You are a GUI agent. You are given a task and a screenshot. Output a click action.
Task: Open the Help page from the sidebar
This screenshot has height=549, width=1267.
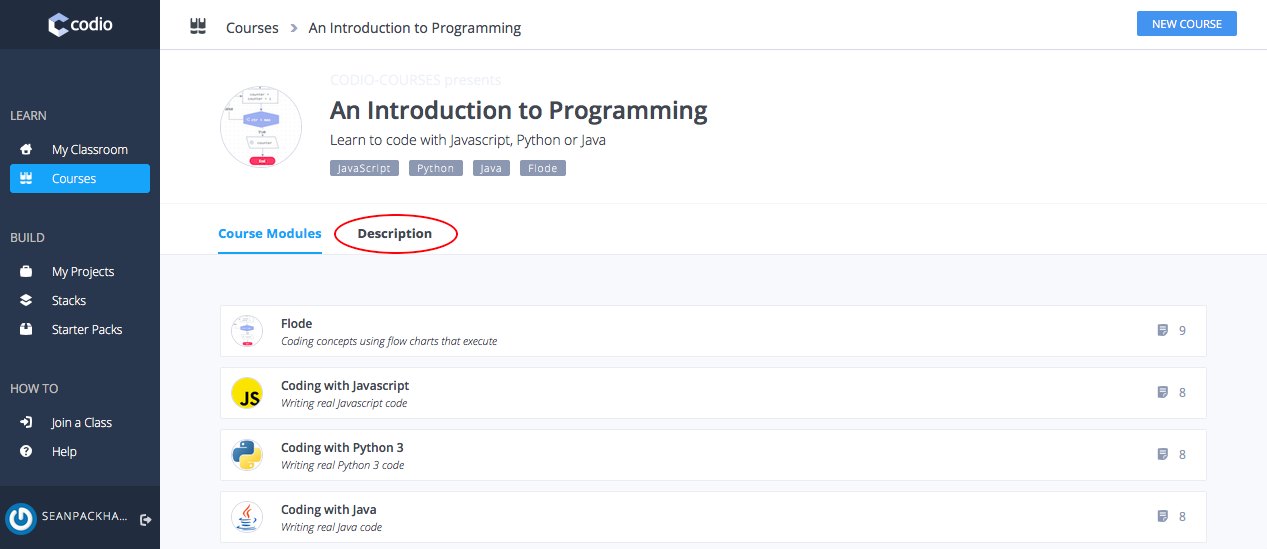point(64,452)
